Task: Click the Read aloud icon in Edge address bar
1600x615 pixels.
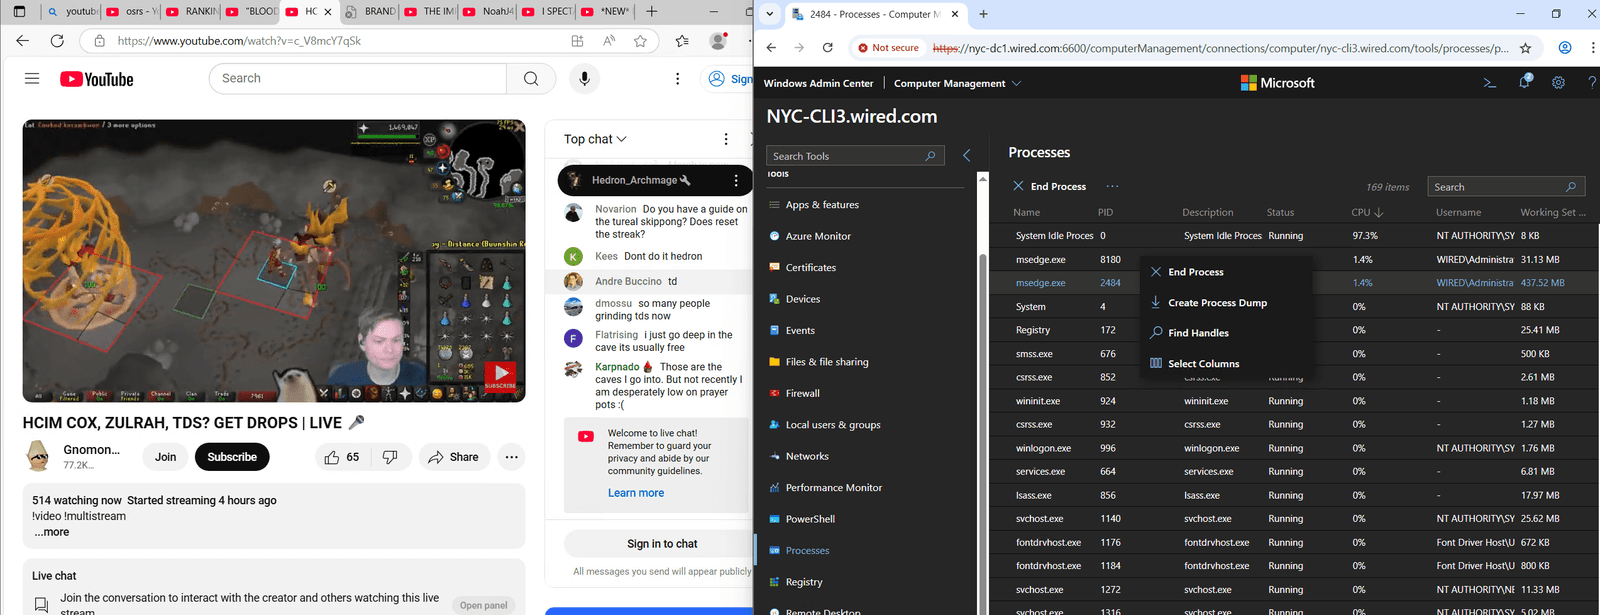Action: point(609,41)
